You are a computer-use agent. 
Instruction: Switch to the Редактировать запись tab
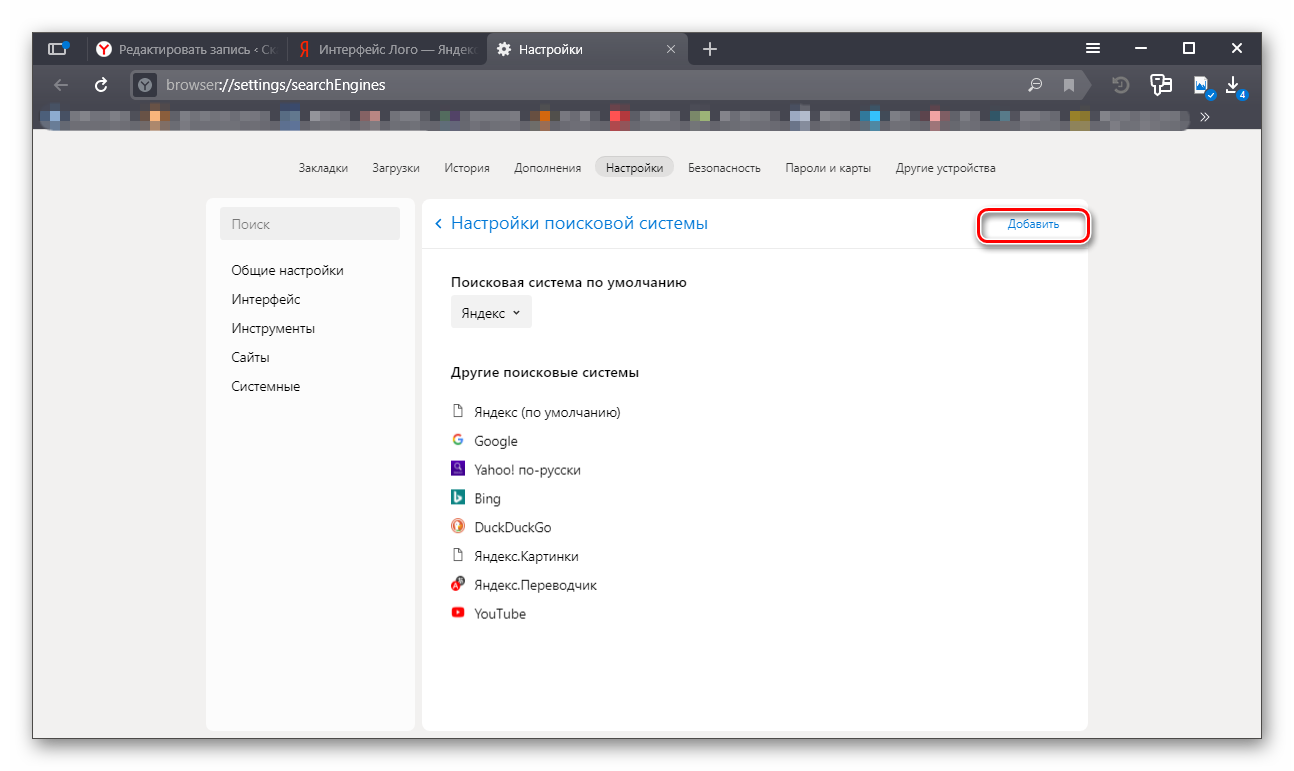coord(187,49)
